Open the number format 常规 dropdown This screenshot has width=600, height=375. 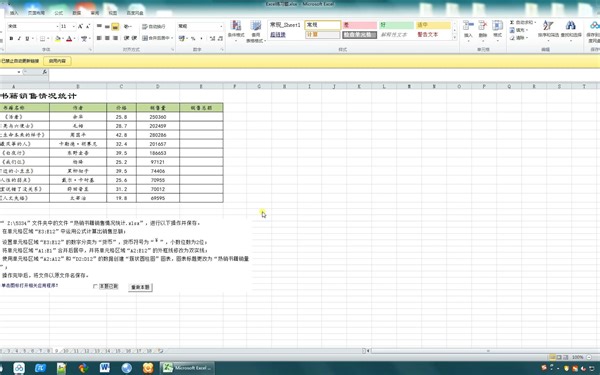[221, 26]
